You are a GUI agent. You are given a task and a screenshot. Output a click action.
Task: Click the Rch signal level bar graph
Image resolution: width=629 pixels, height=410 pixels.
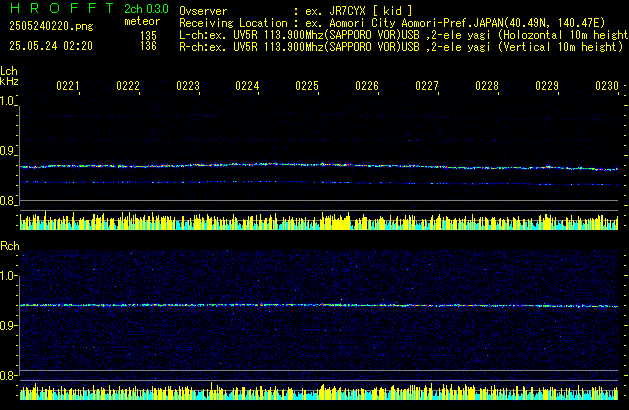(x=319, y=391)
